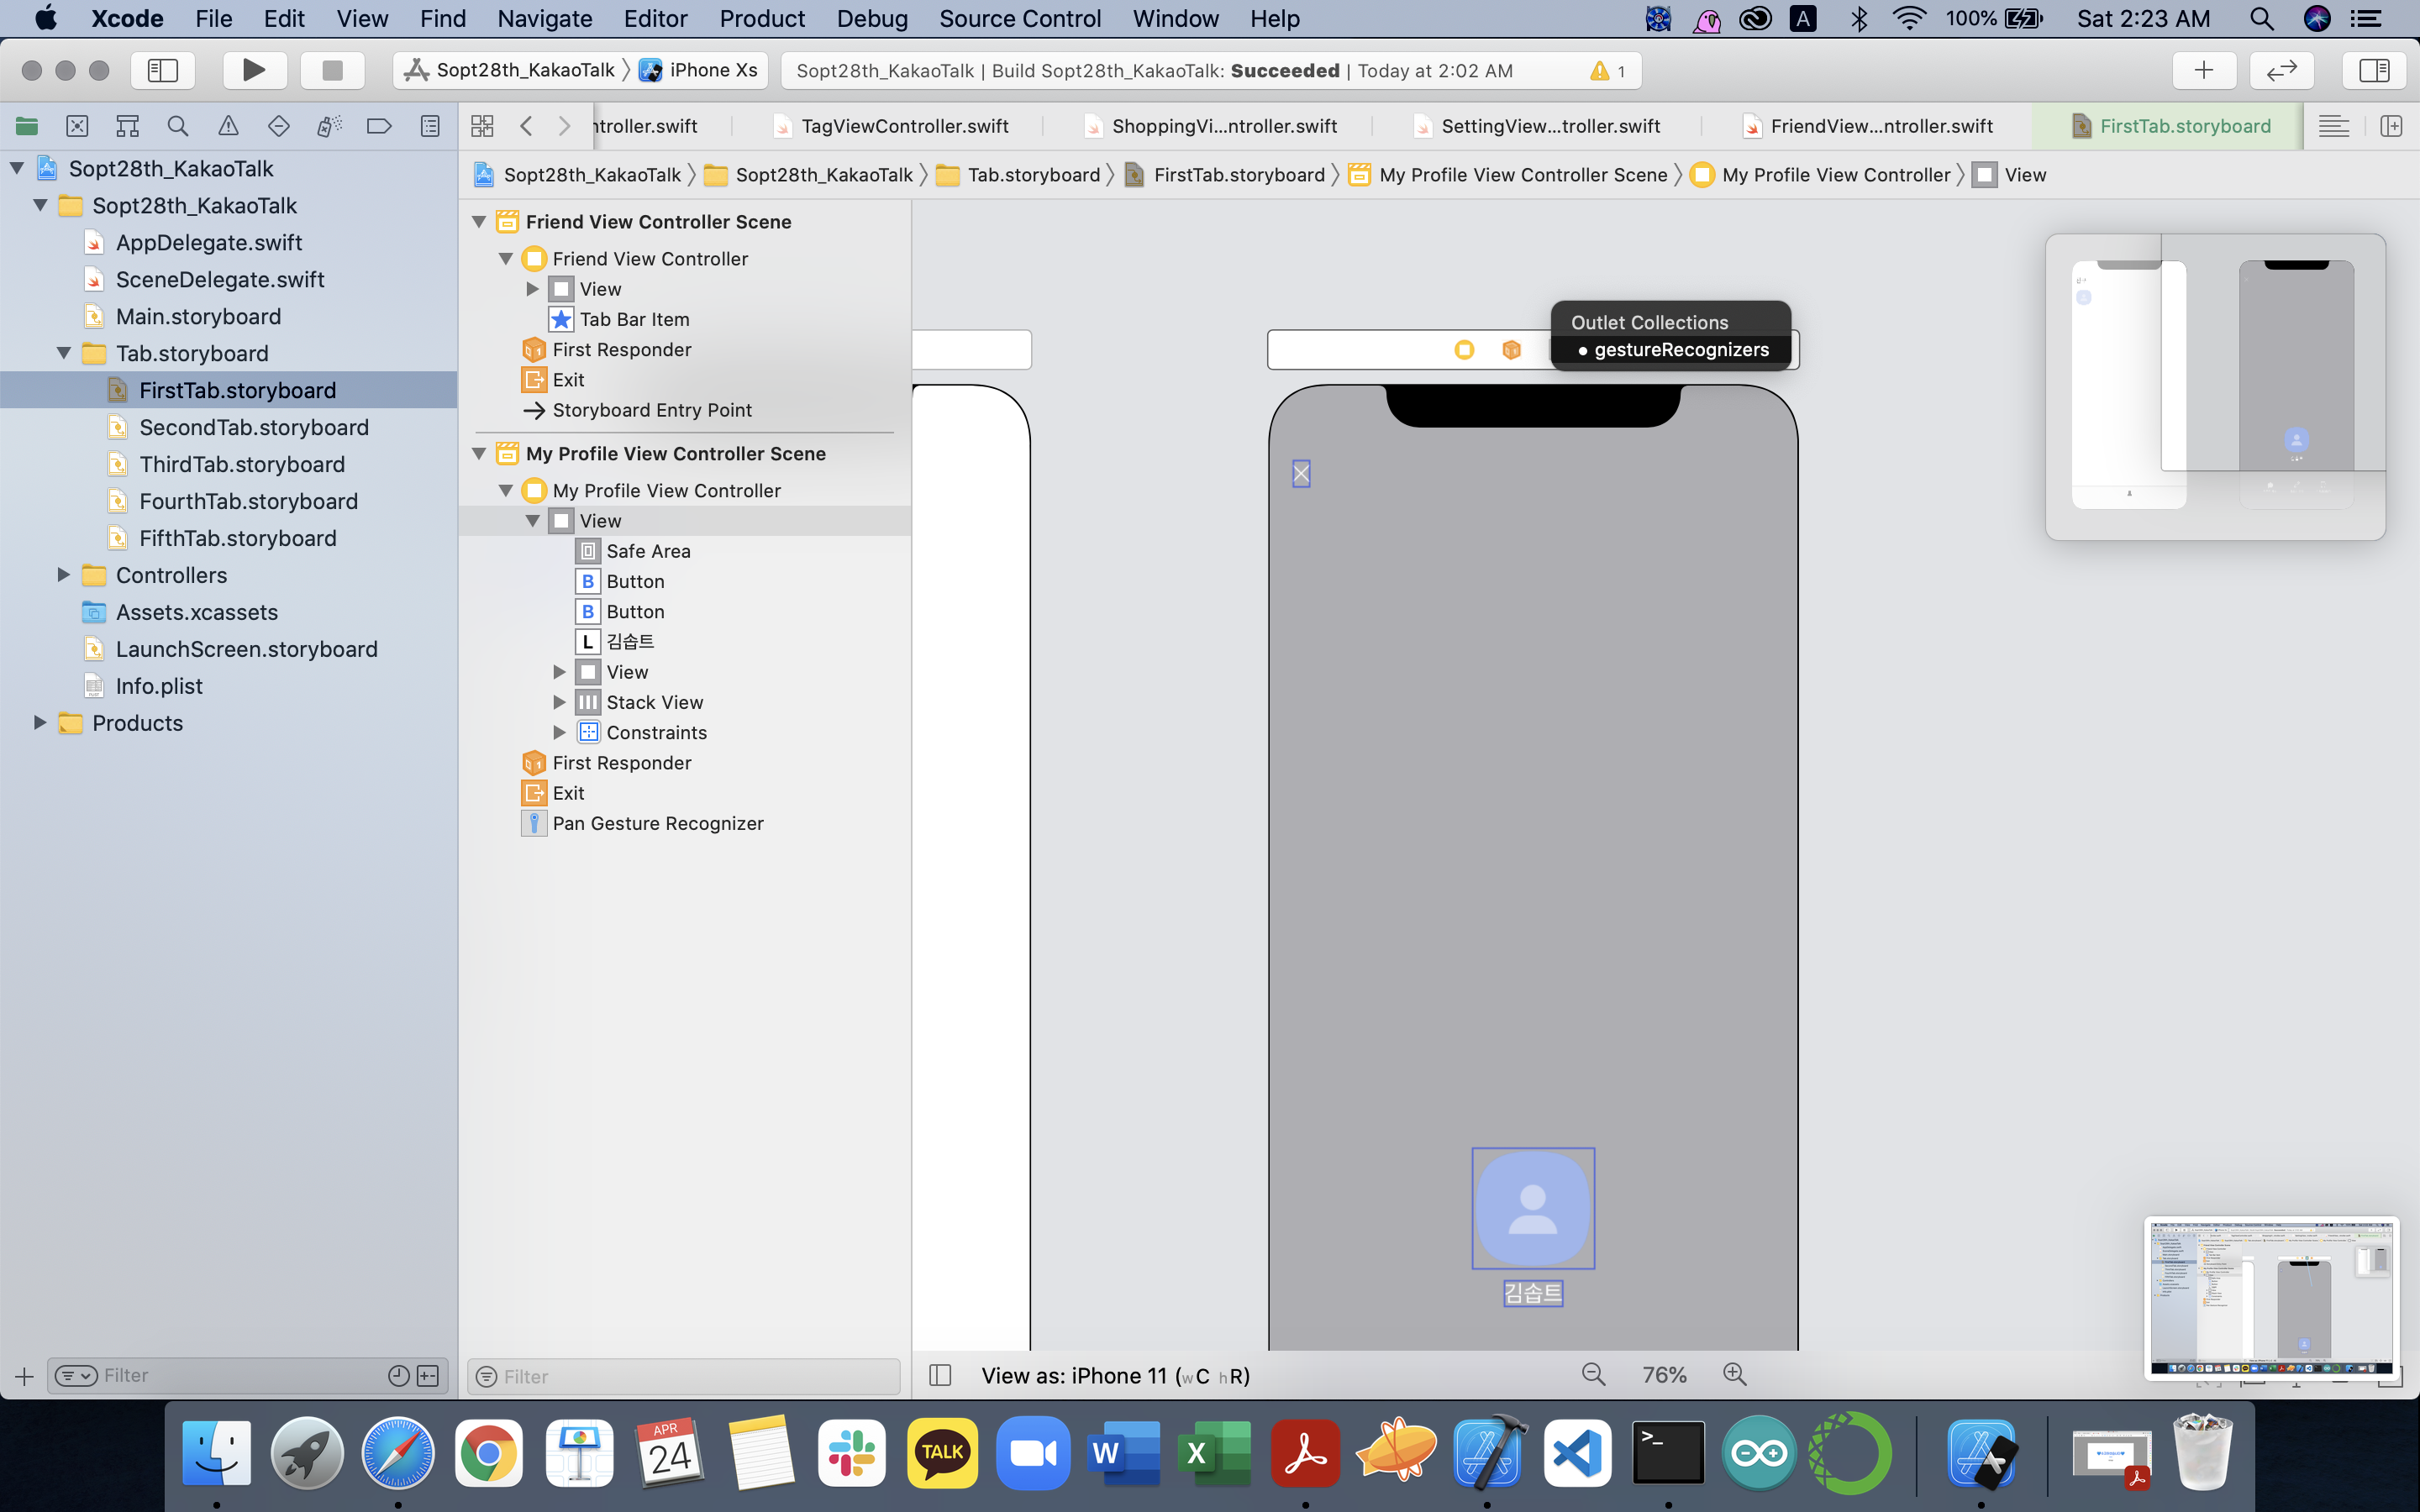Toggle the document outline sidebar button
Screen dimensions: 2420x1512
940,1375
